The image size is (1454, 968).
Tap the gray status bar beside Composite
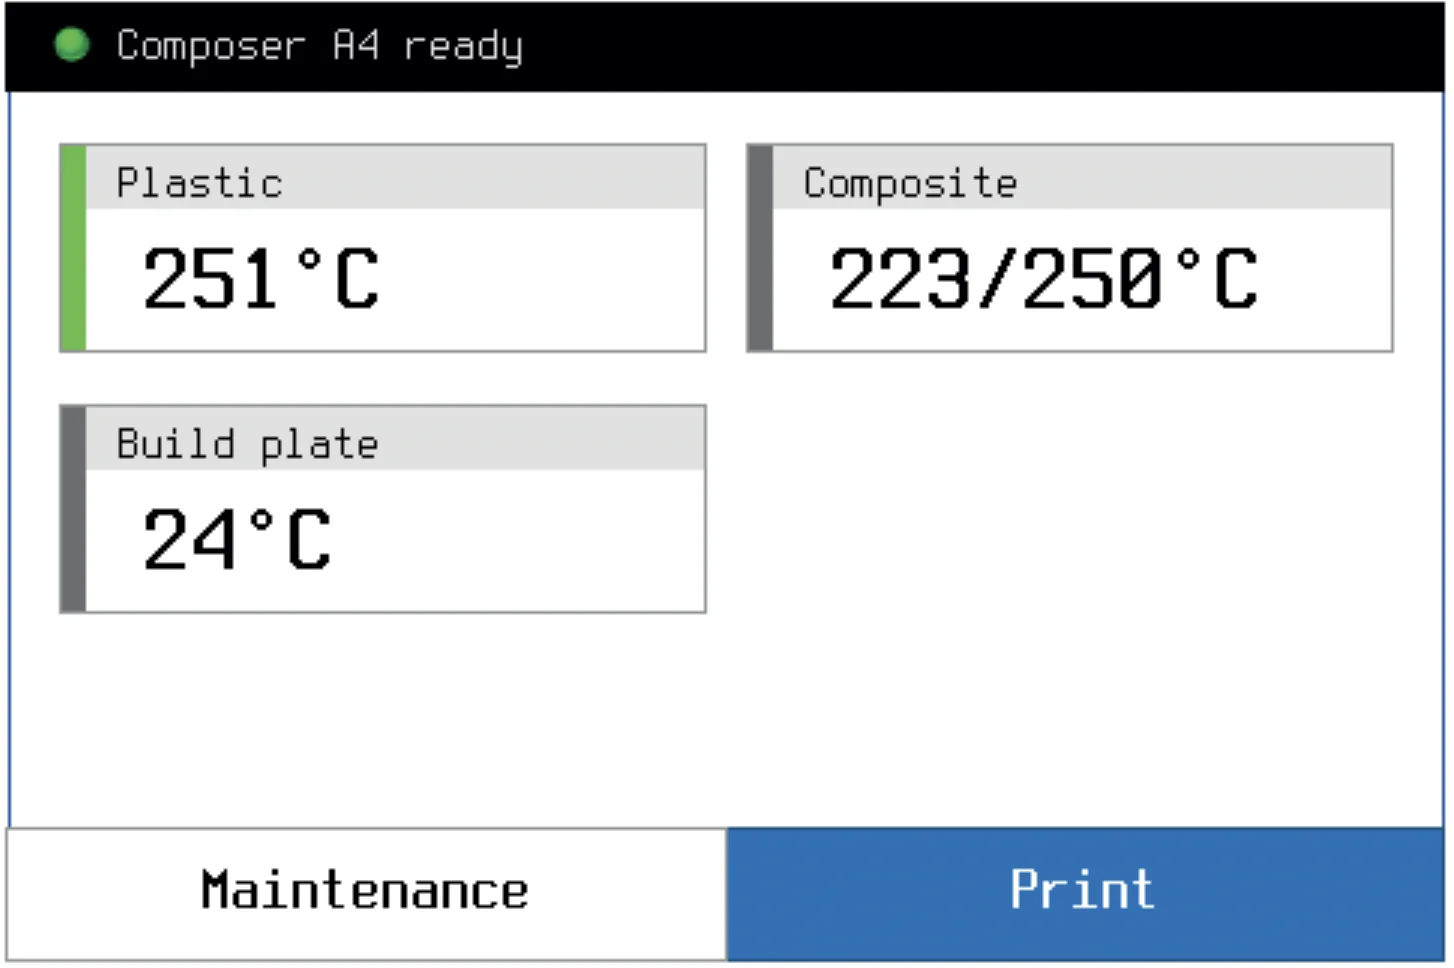click(x=760, y=248)
